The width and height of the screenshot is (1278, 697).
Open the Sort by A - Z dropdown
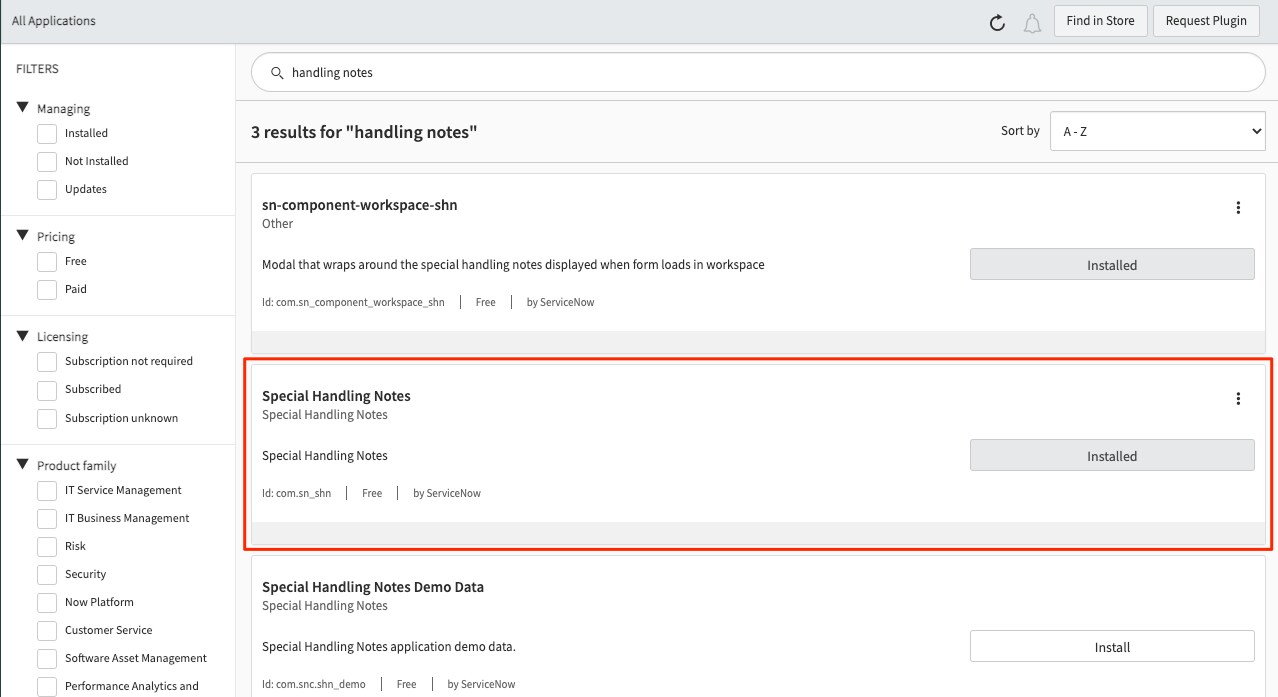pyautogui.click(x=1157, y=131)
